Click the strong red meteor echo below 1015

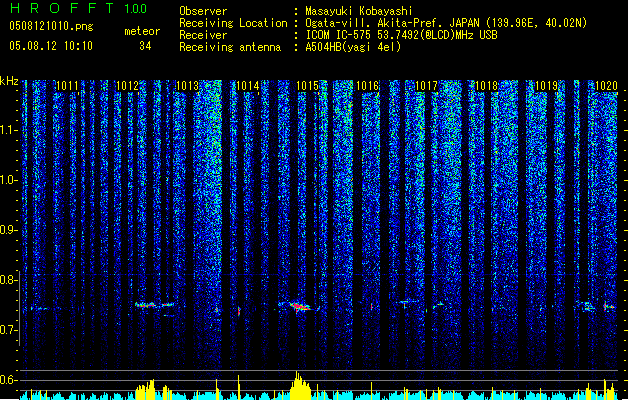(x=299, y=307)
